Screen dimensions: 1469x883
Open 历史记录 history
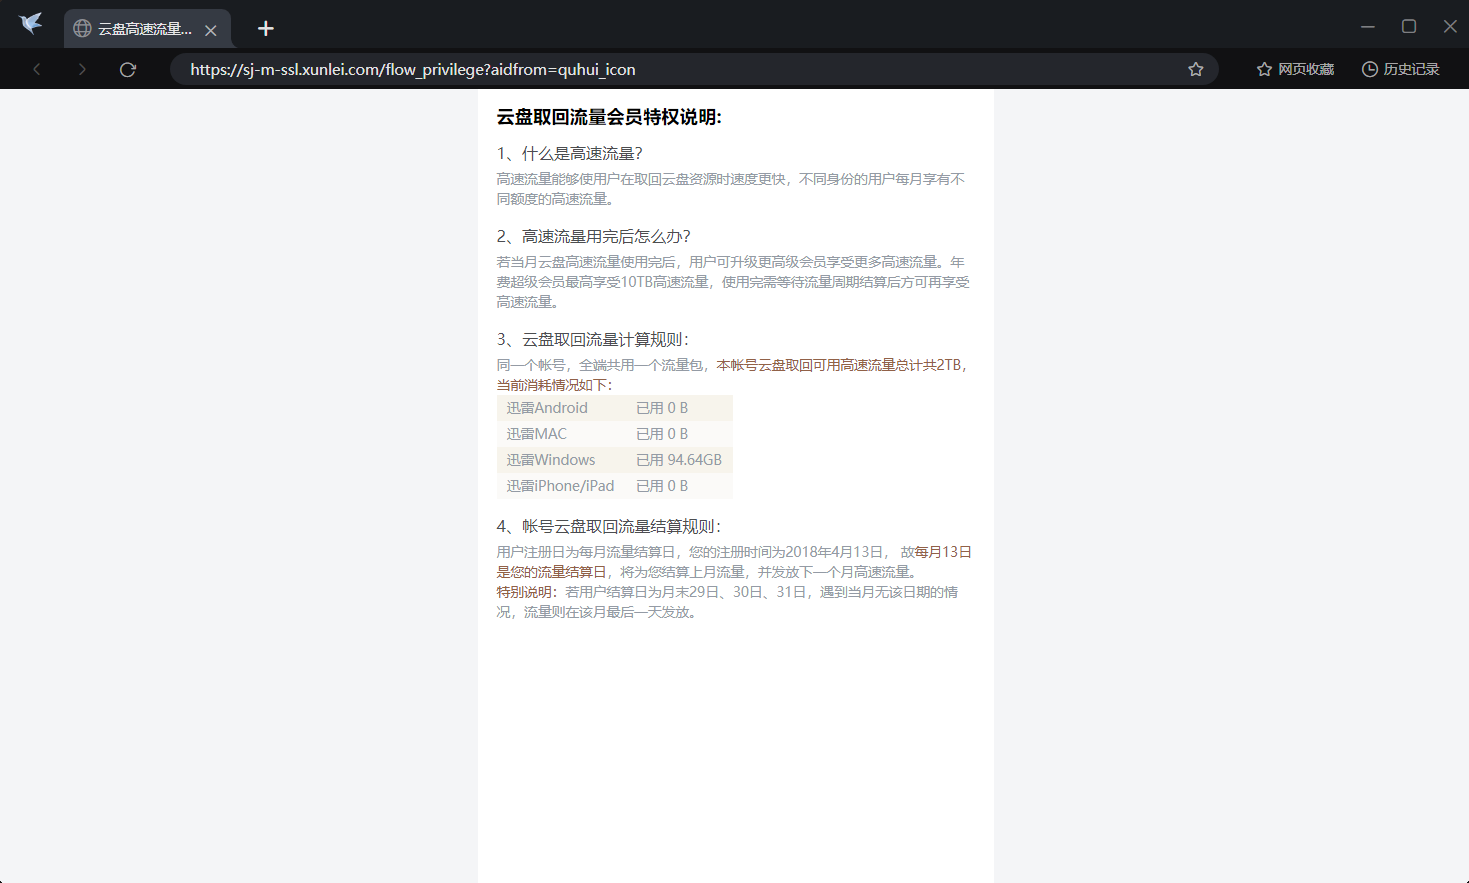coord(1399,68)
